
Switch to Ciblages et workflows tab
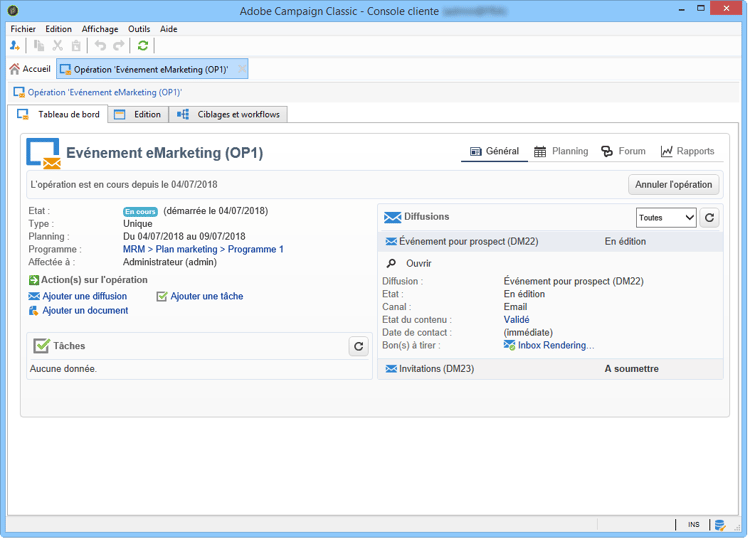[x=229, y=115]
